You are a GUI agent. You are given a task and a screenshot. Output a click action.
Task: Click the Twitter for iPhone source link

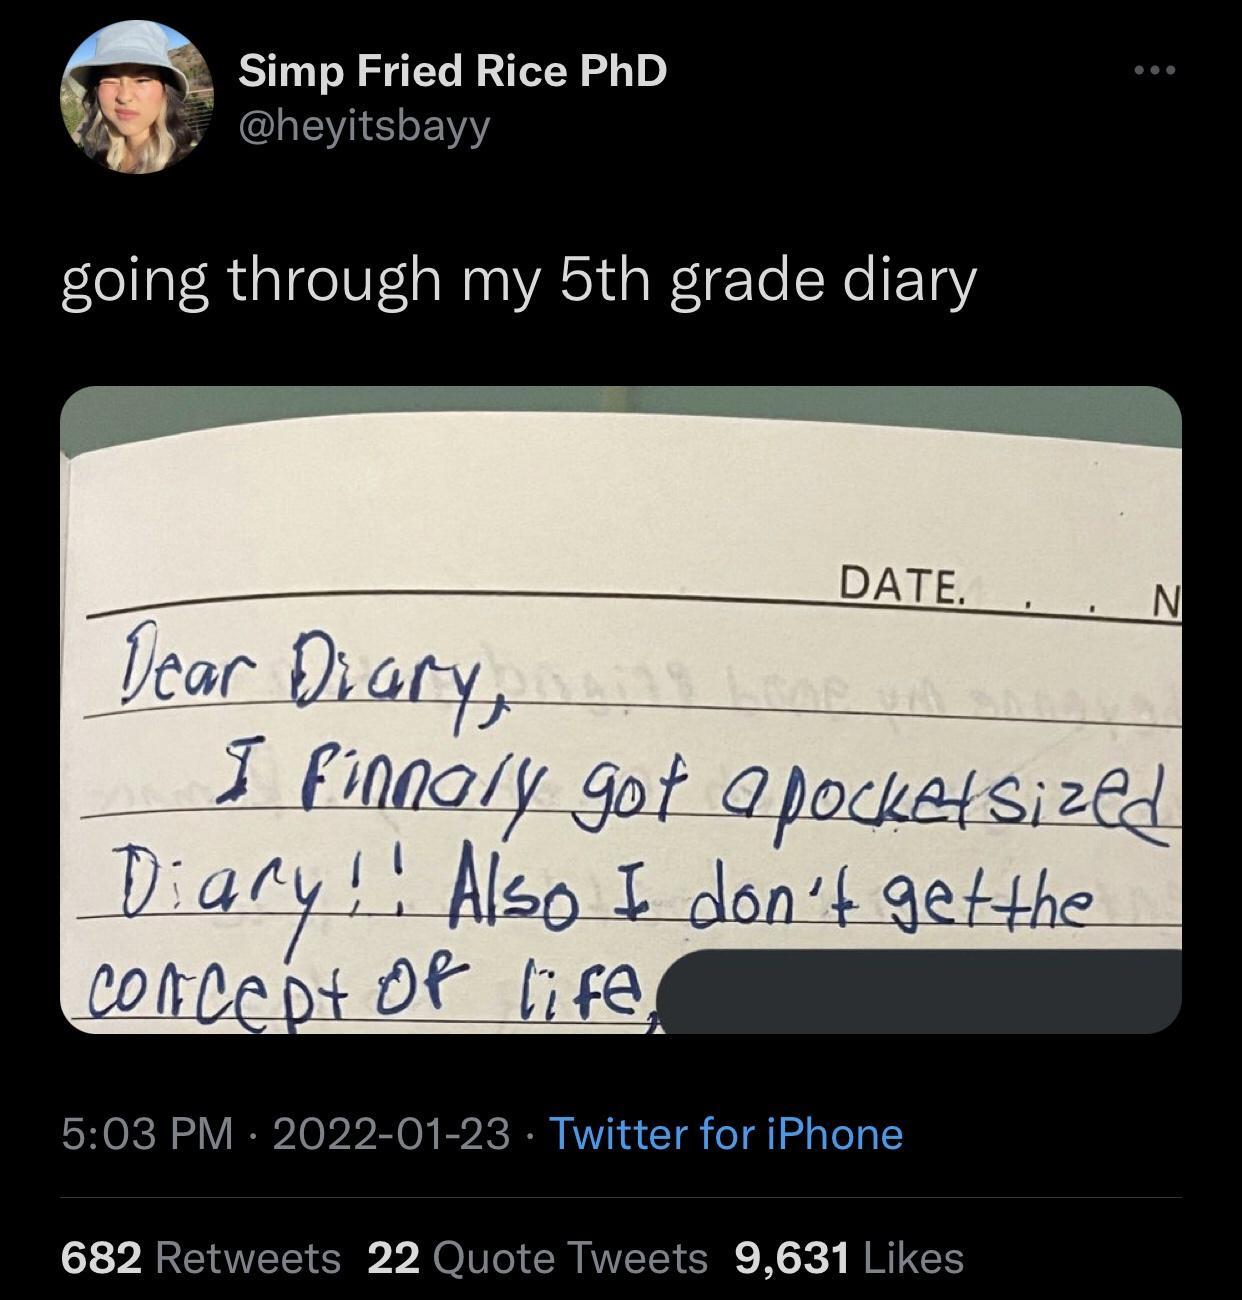[x=725, y=1134]
